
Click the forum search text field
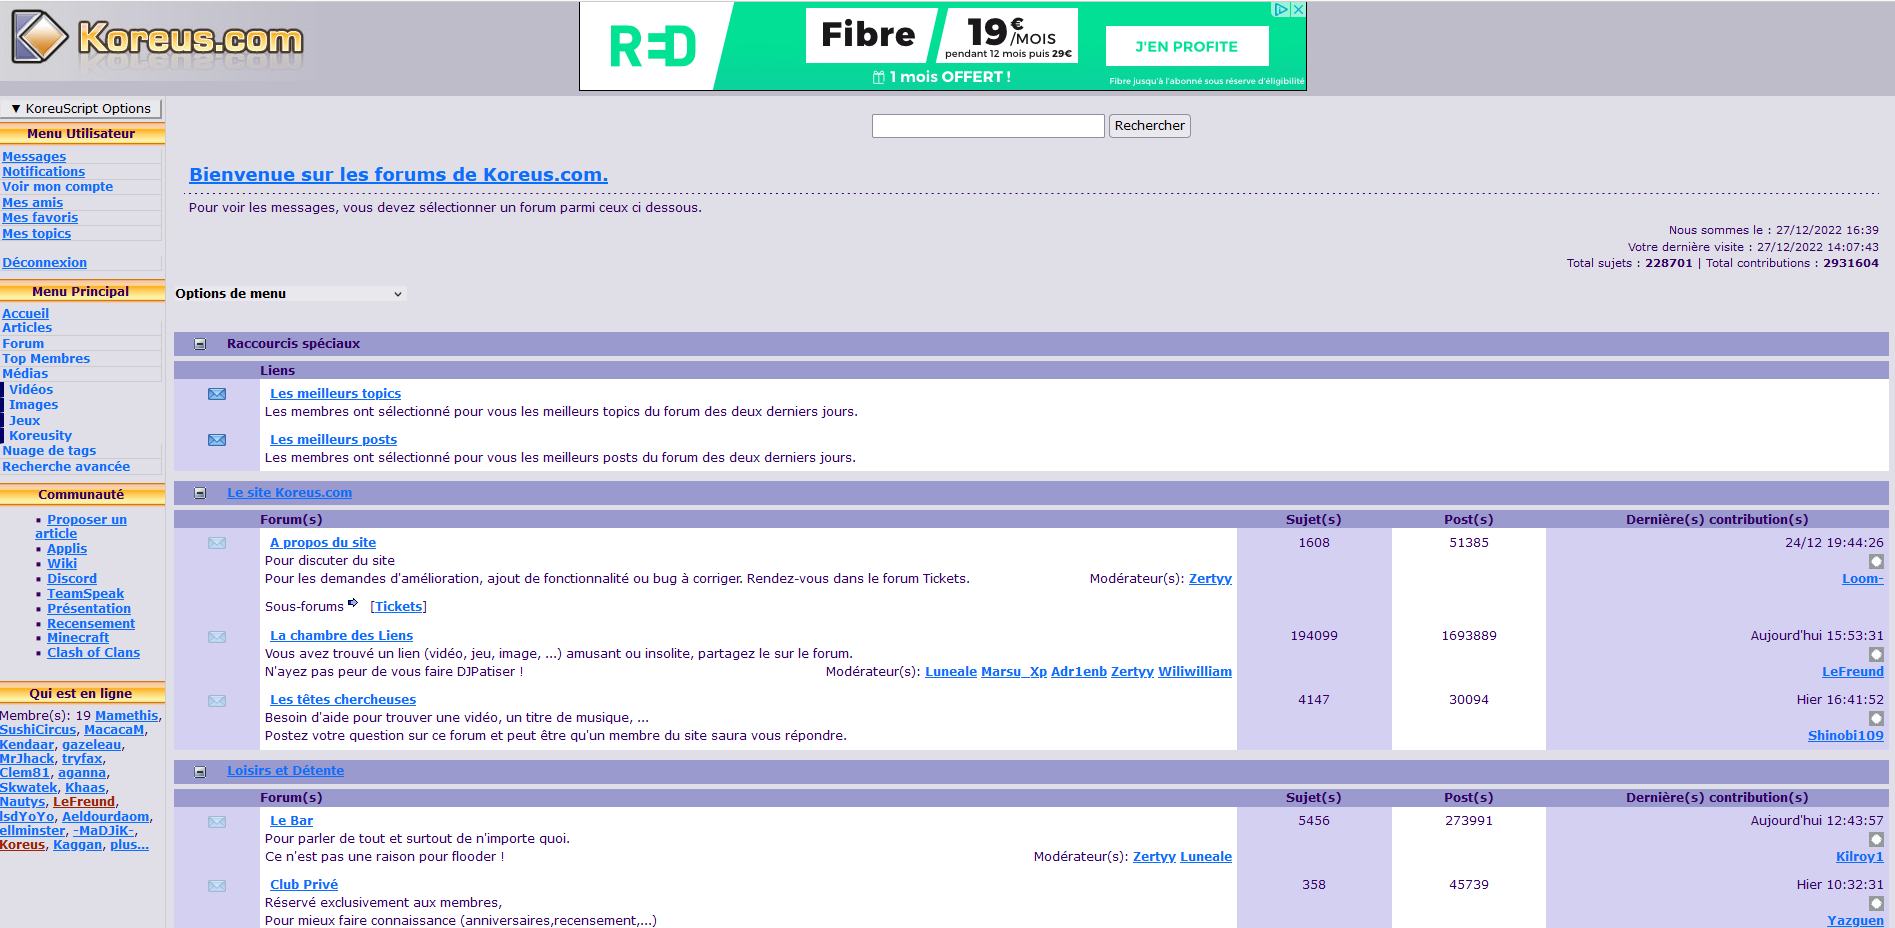(x=987, y=126)
